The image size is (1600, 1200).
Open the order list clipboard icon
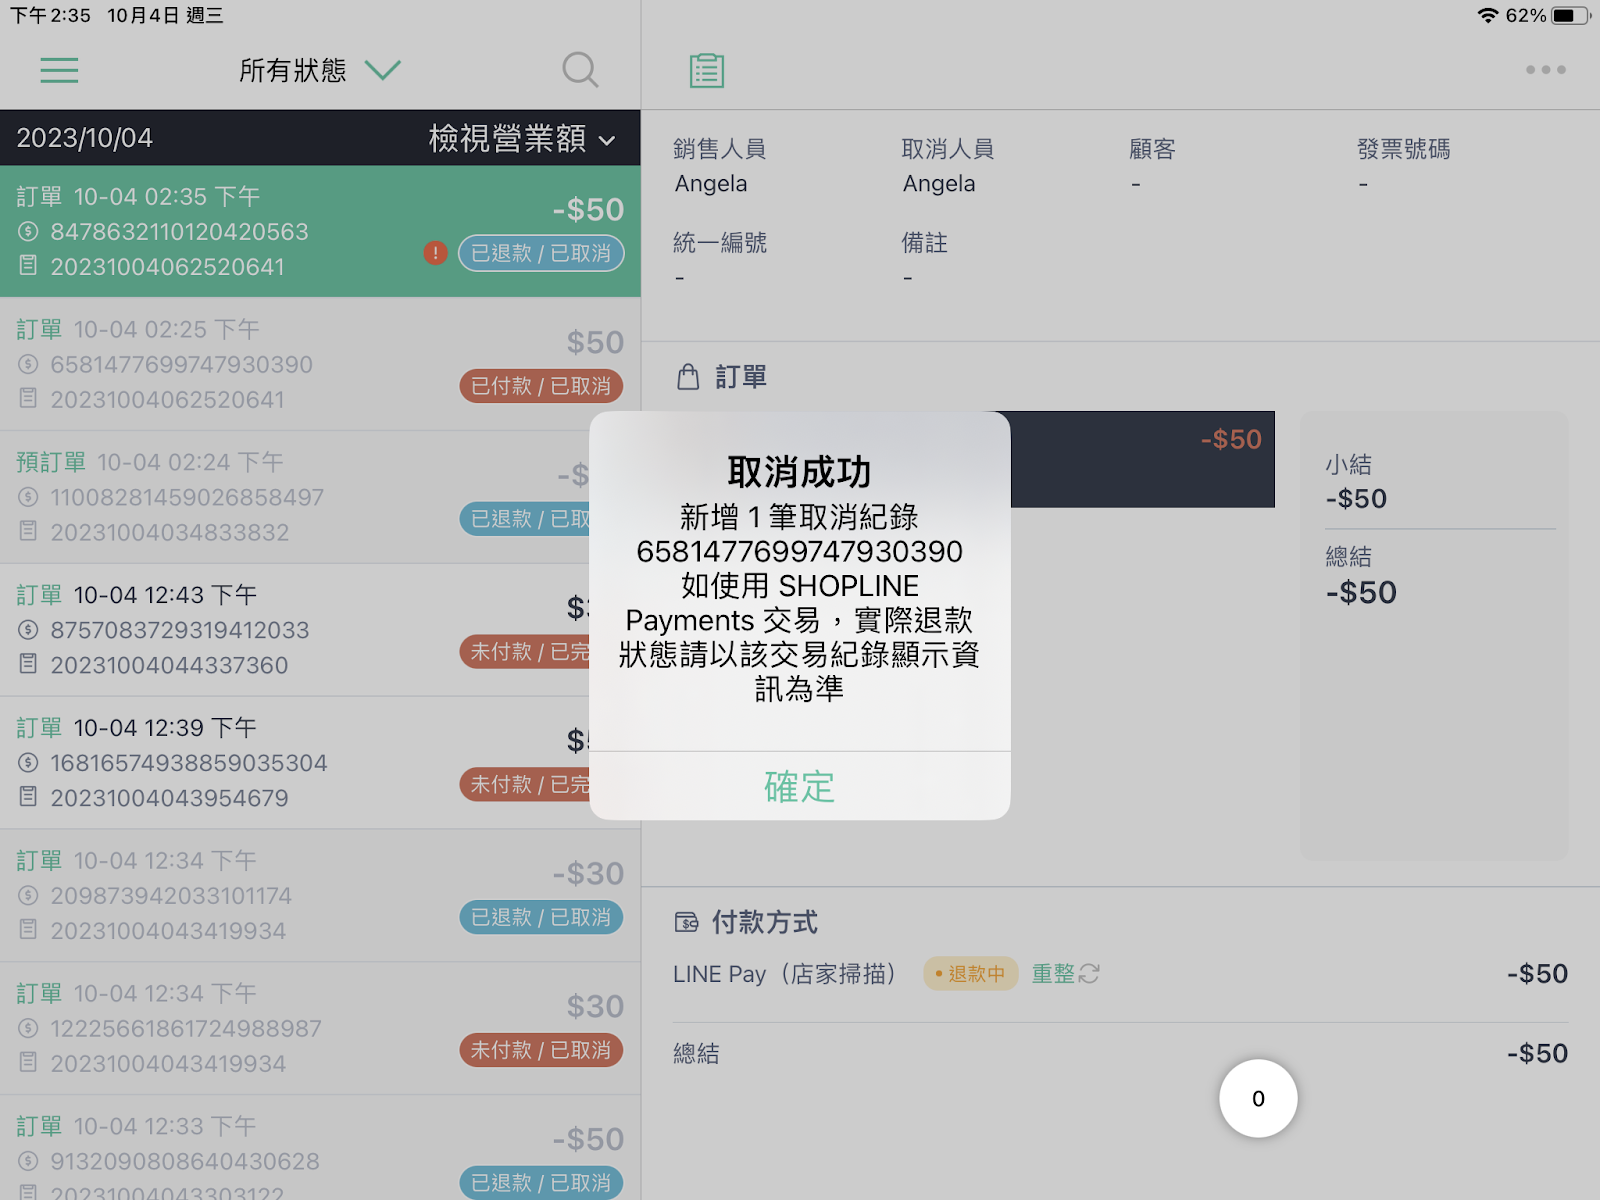pos(707,70)
